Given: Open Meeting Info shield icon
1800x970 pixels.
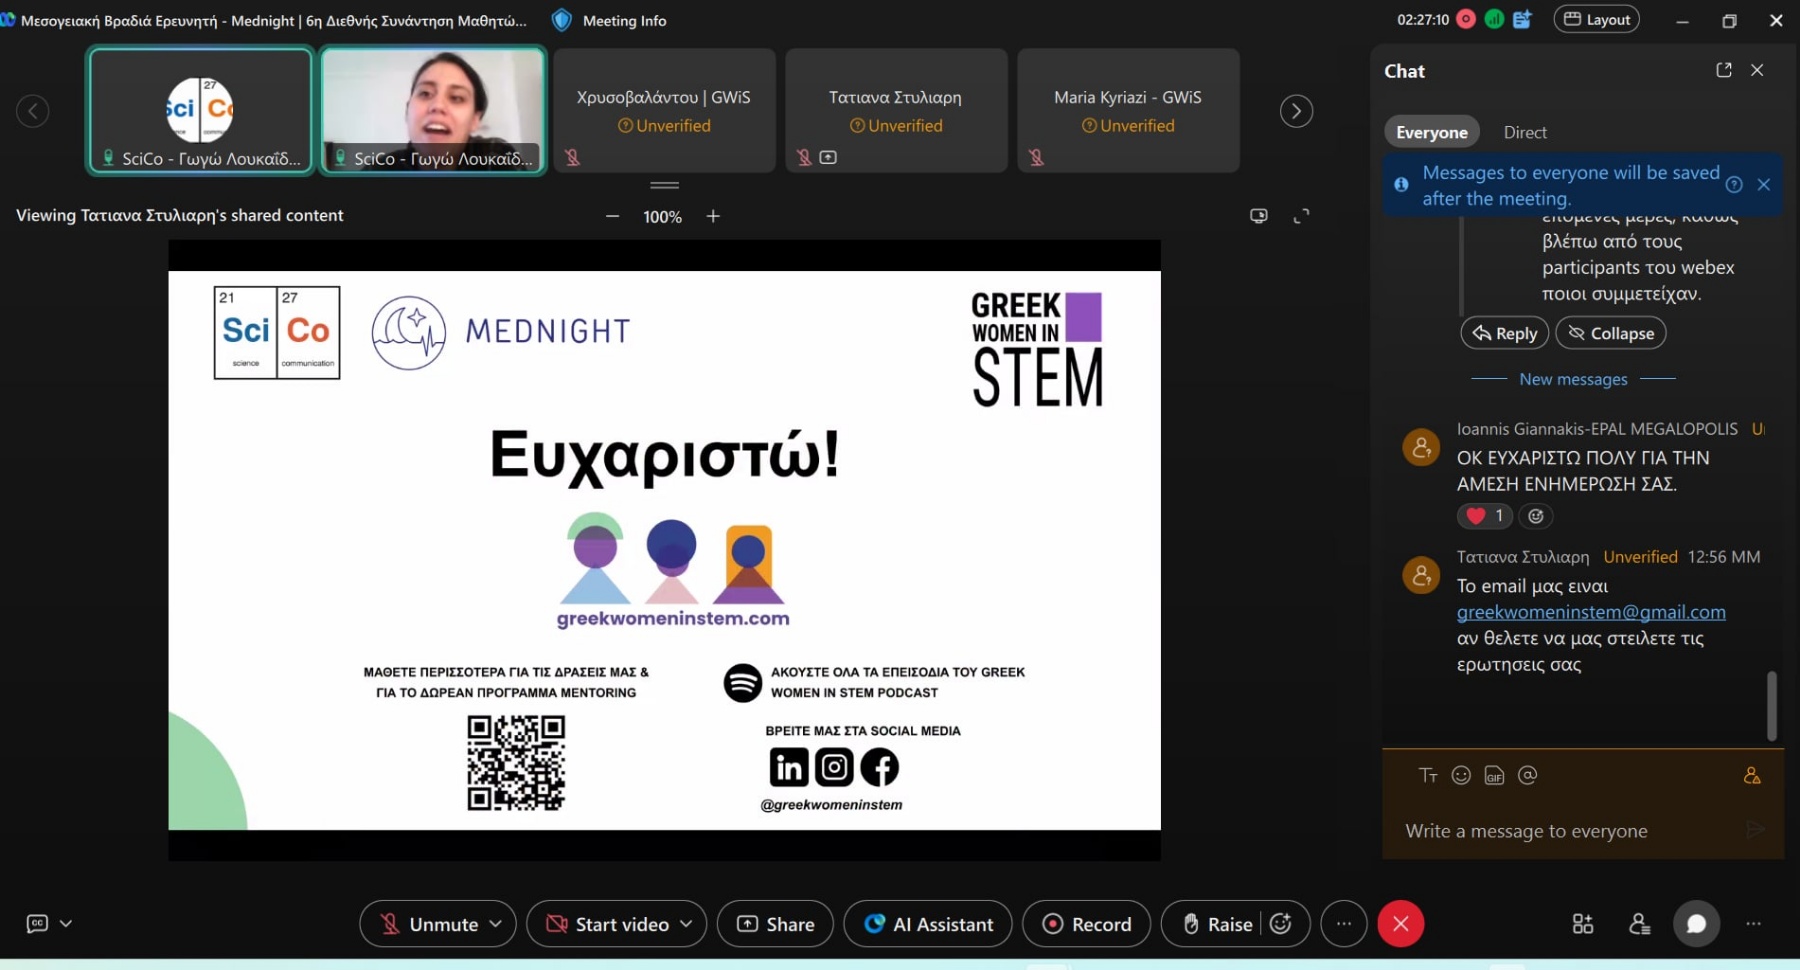Looking at the screenshot, I should pyautogui.click(x=562, y=20).
